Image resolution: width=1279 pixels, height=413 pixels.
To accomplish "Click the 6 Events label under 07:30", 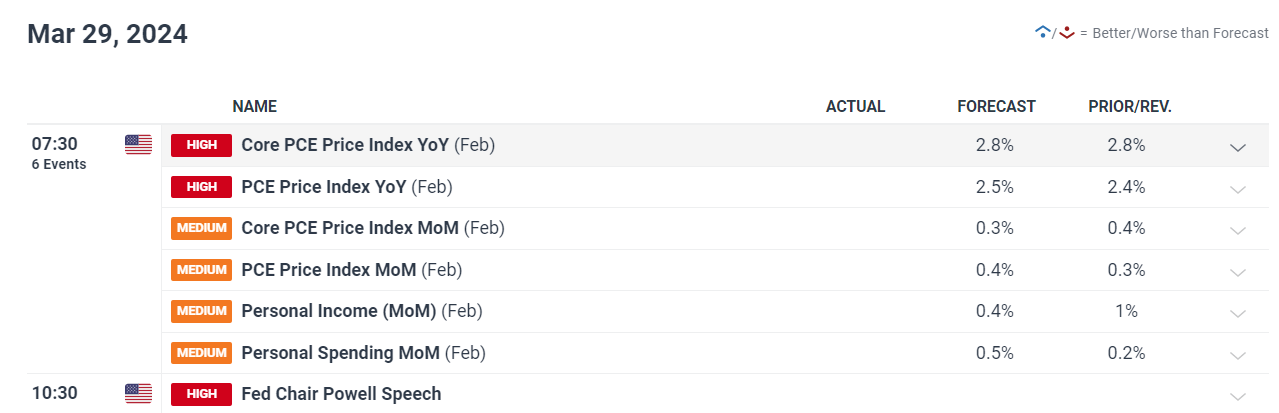I will click(x=59, y=164).
